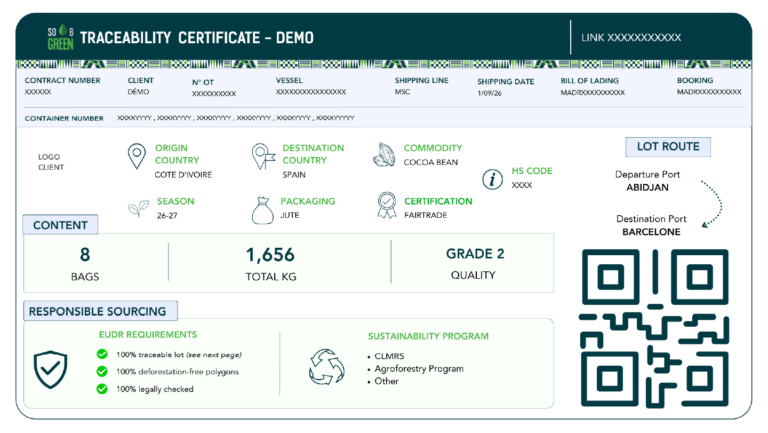Click the check next to 100% traceable lot

pos(102,354)
